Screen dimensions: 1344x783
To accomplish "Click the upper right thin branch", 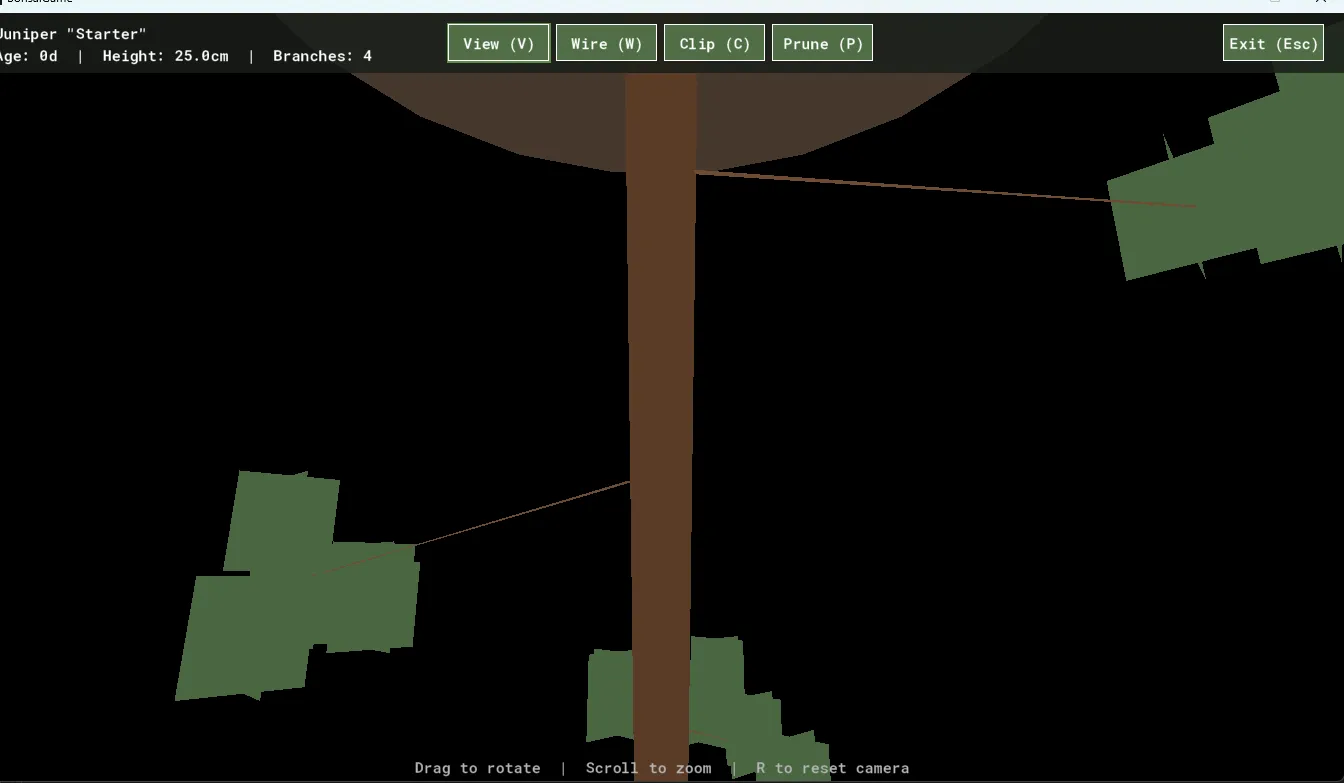I will 900,185.
